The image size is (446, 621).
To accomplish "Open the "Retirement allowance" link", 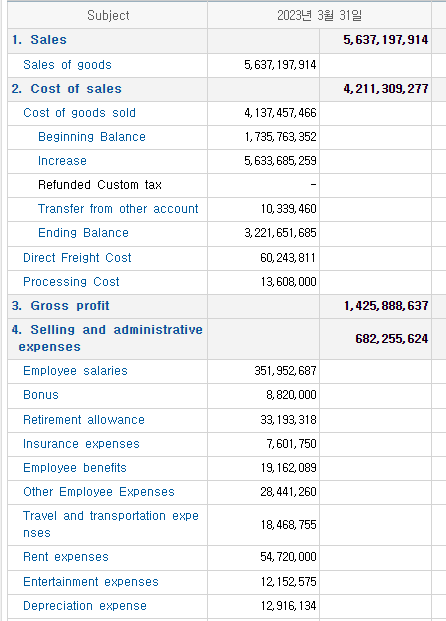I will point(84,420).
